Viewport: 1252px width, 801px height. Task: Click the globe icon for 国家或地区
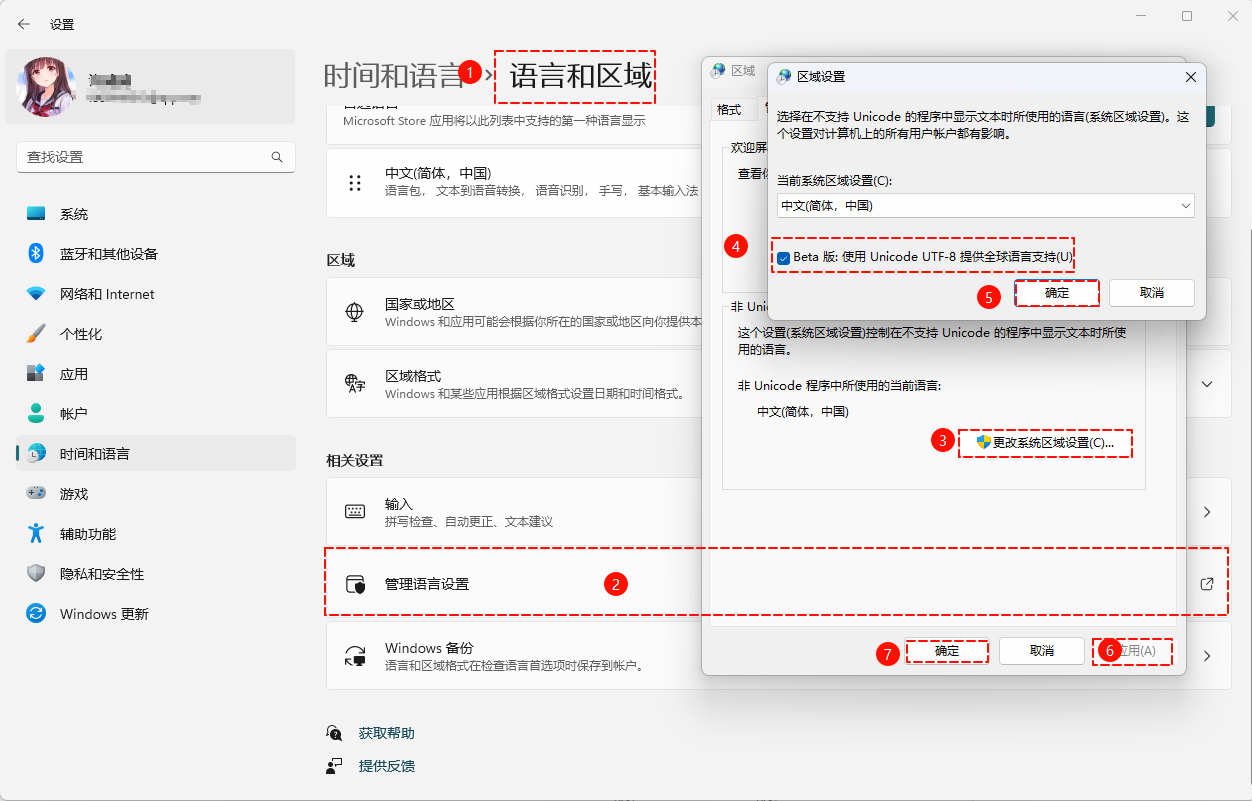[x=355, y=311]
